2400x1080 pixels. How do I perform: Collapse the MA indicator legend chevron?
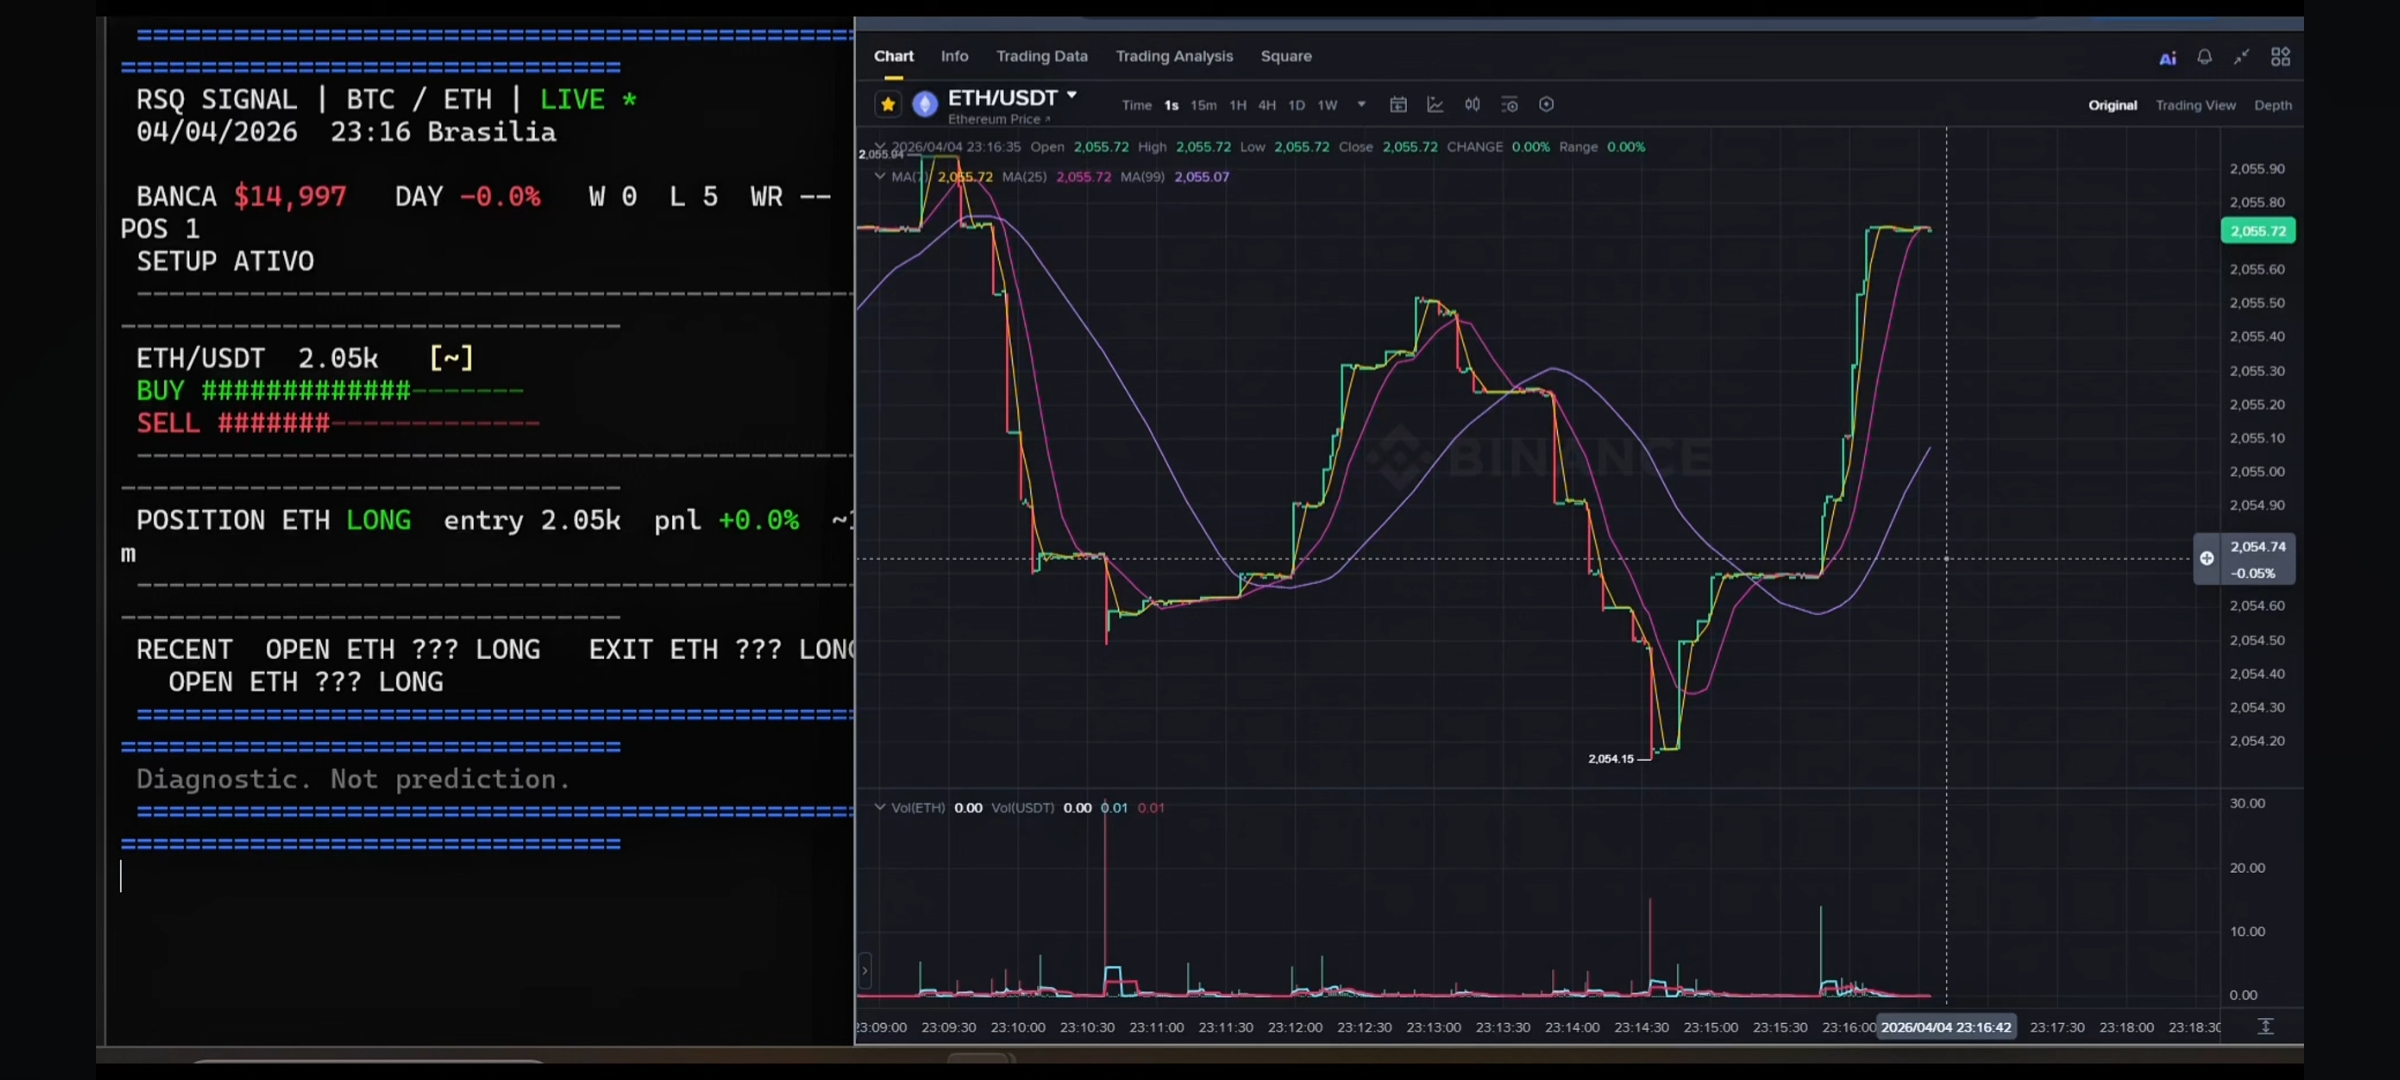pos(880,176)
